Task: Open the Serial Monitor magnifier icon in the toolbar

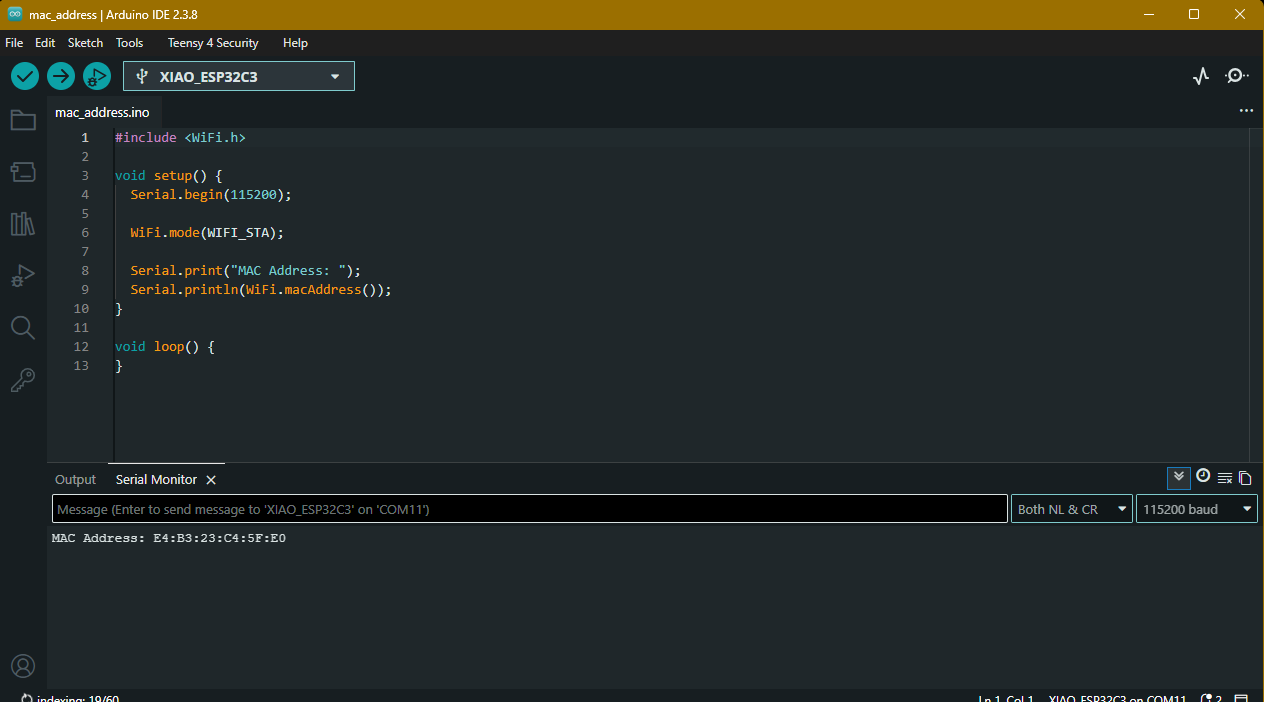Action: [x=1237, y=76]
